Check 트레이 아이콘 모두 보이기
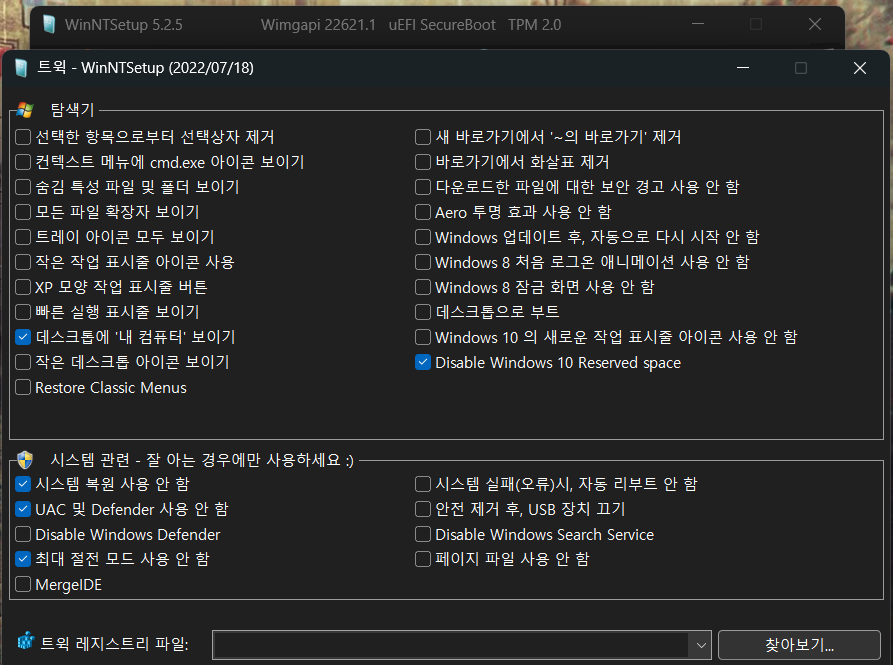The width and height of the screenshot is (893, 665). 23,237
